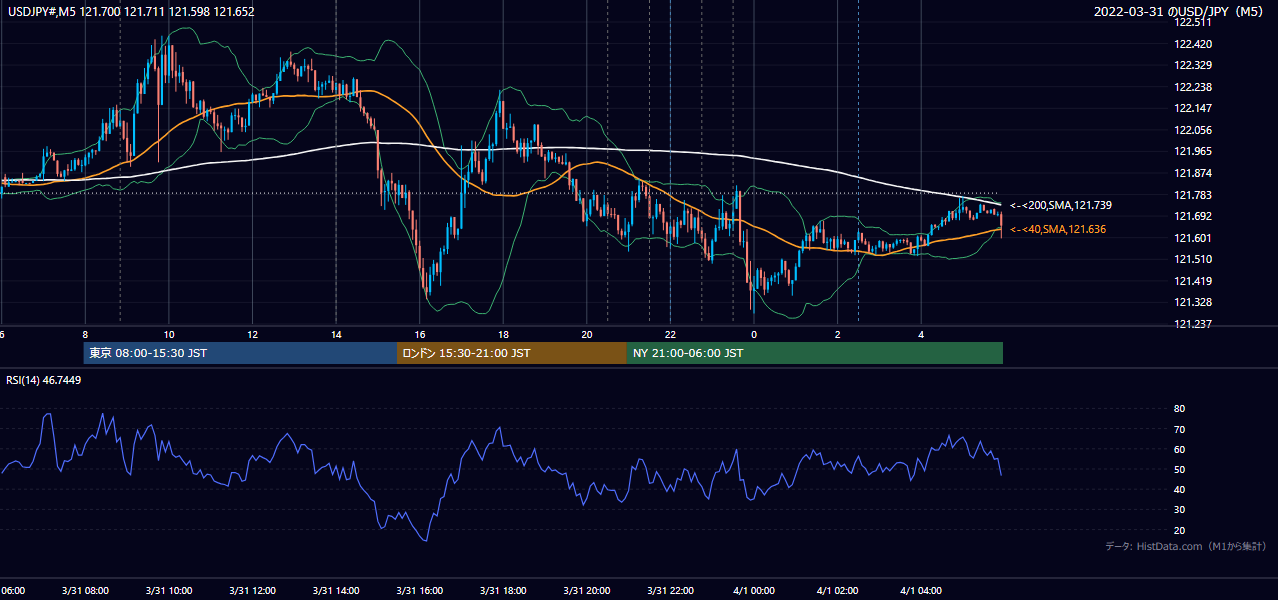Click price axis value 121.419
Viewport: 1278px width, 600px height.
pyautogui.click(x=1194, y=281)
